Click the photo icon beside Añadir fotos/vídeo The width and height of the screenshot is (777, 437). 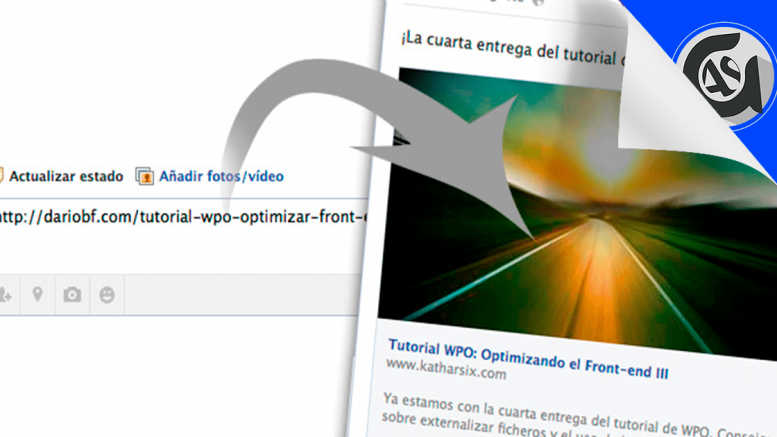(144, 176)
